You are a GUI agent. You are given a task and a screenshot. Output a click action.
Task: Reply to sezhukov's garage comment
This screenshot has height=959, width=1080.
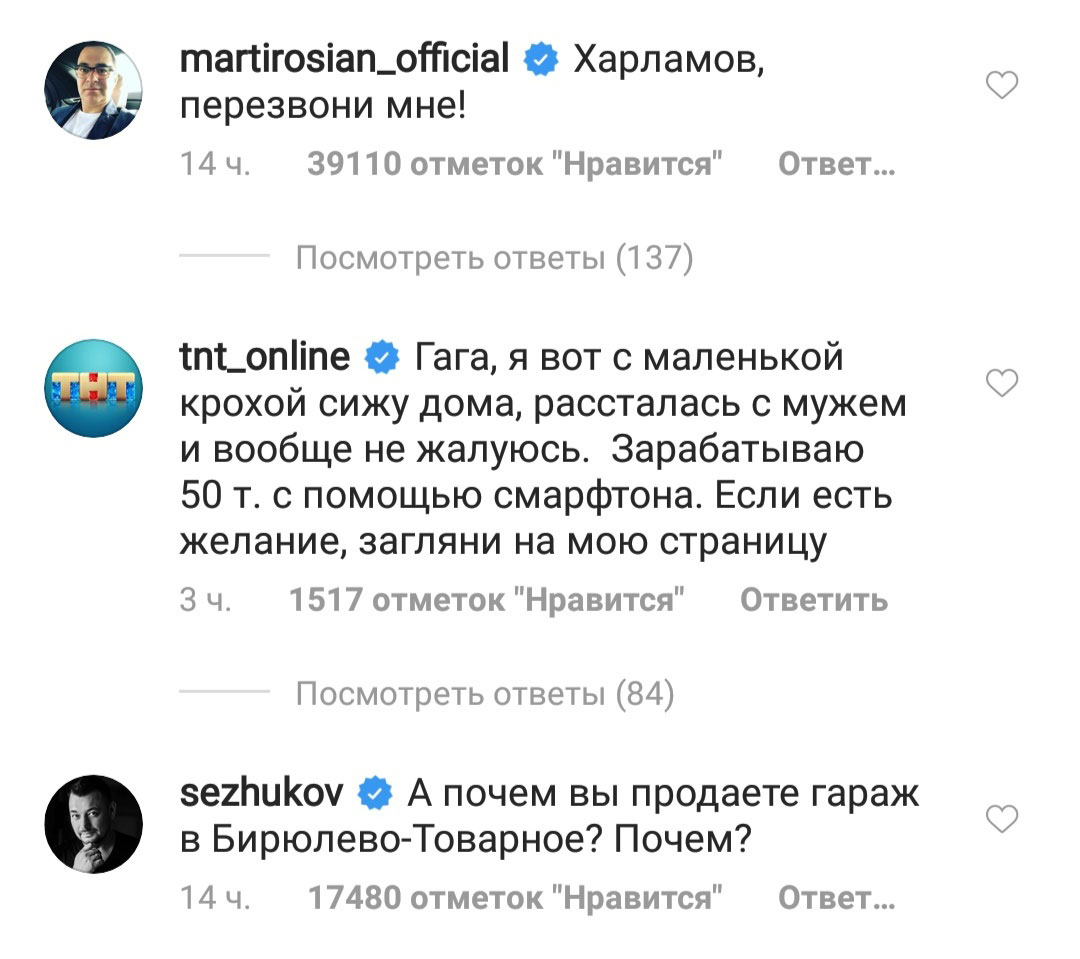coord(836,899)
